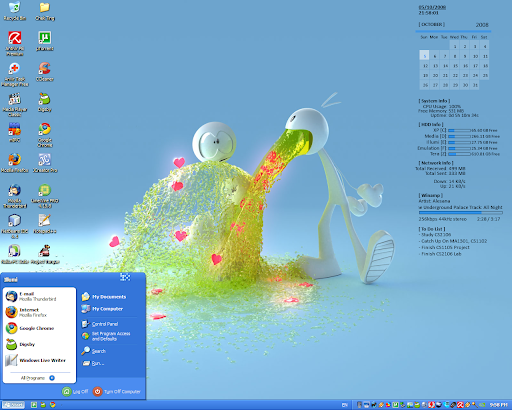The image size is (512, 410).
Task: Open AnVir Task Manager Pro desktop shortcut
Action: (x=15, y=75)
